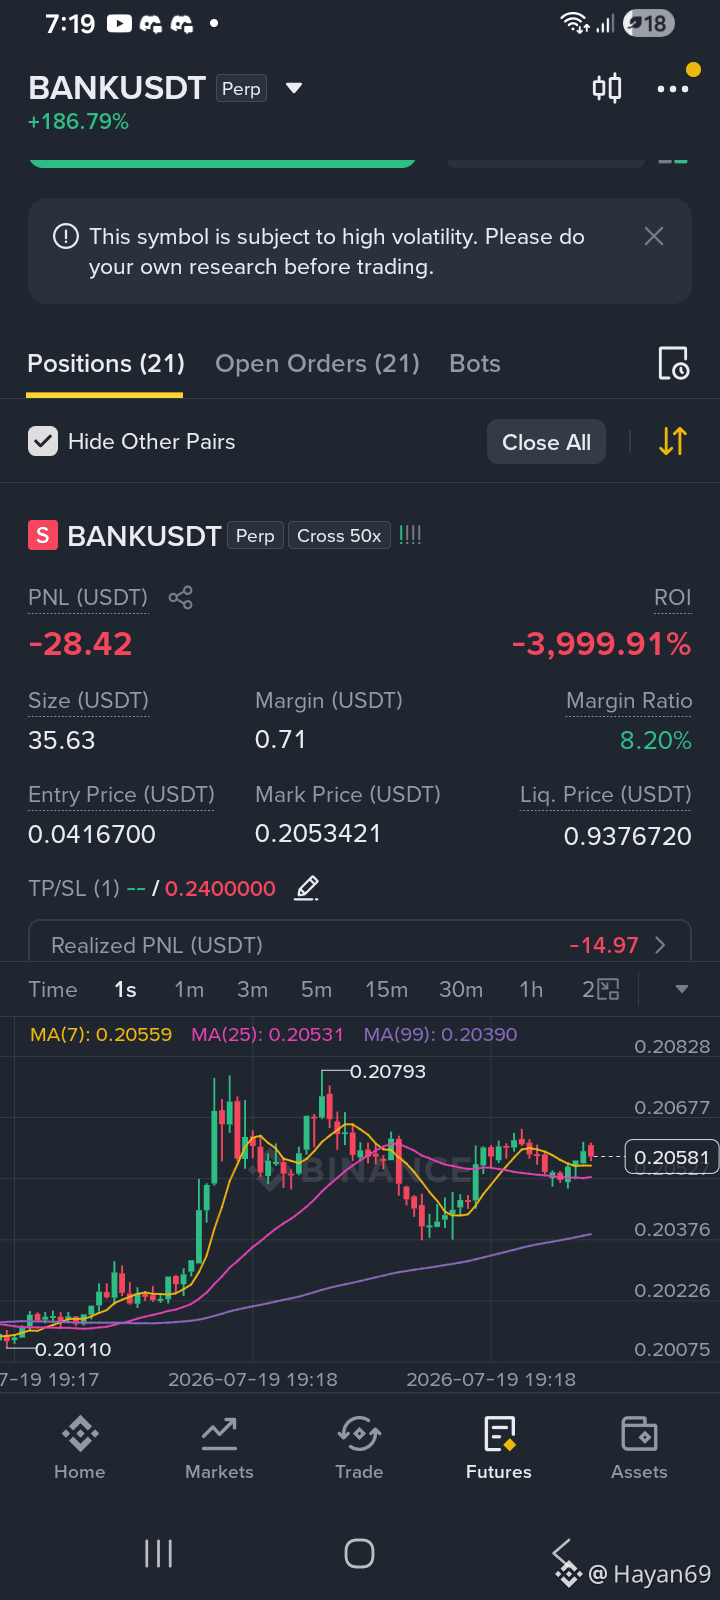Tap the Perp tag beside position name
This screenshot has width=720, height=1600.
coord(255,536)
